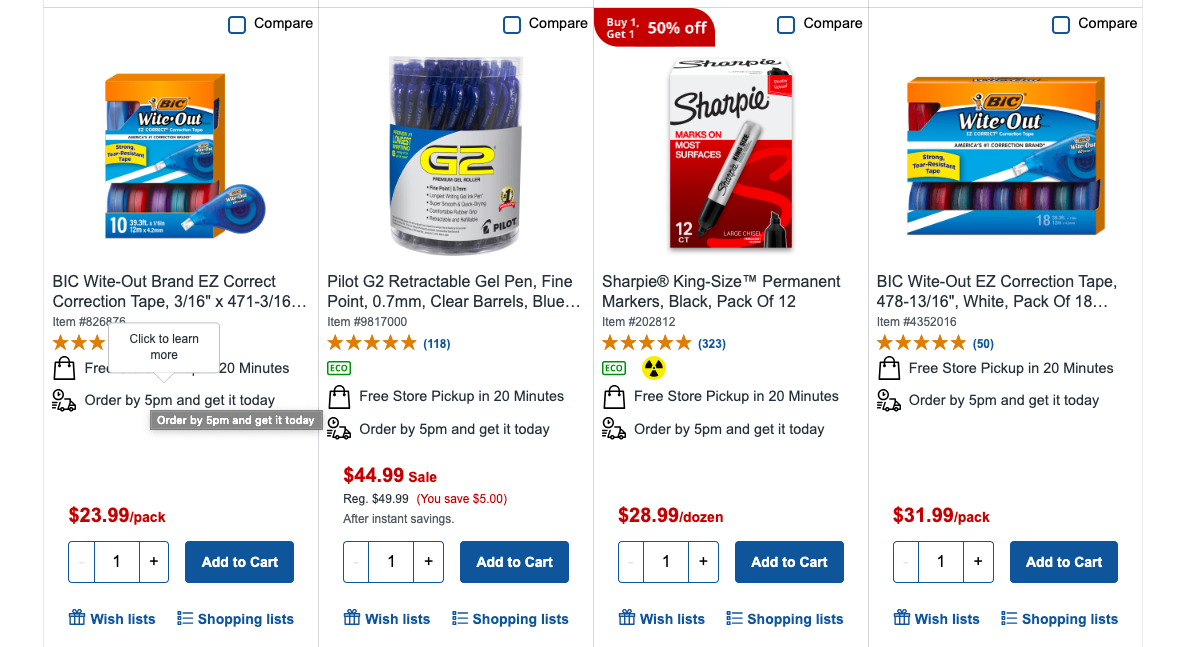Enable Compare for Sharpie King-Size markers
1178x647 pixels.
[x=786, y=24]
